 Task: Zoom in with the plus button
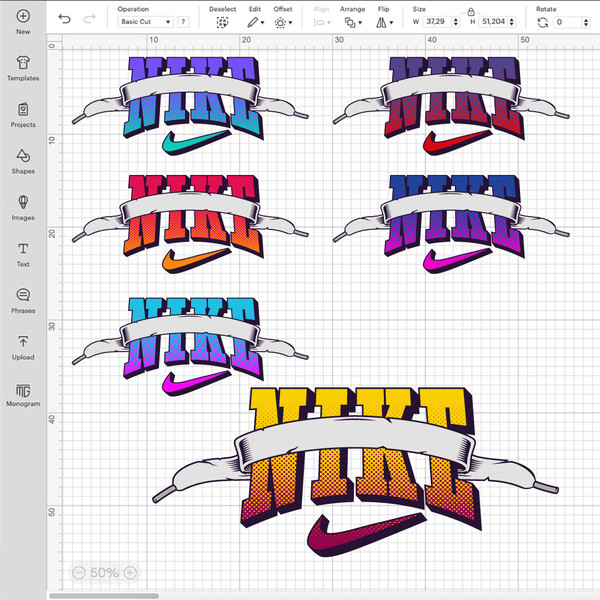click(x=130, y=572)
